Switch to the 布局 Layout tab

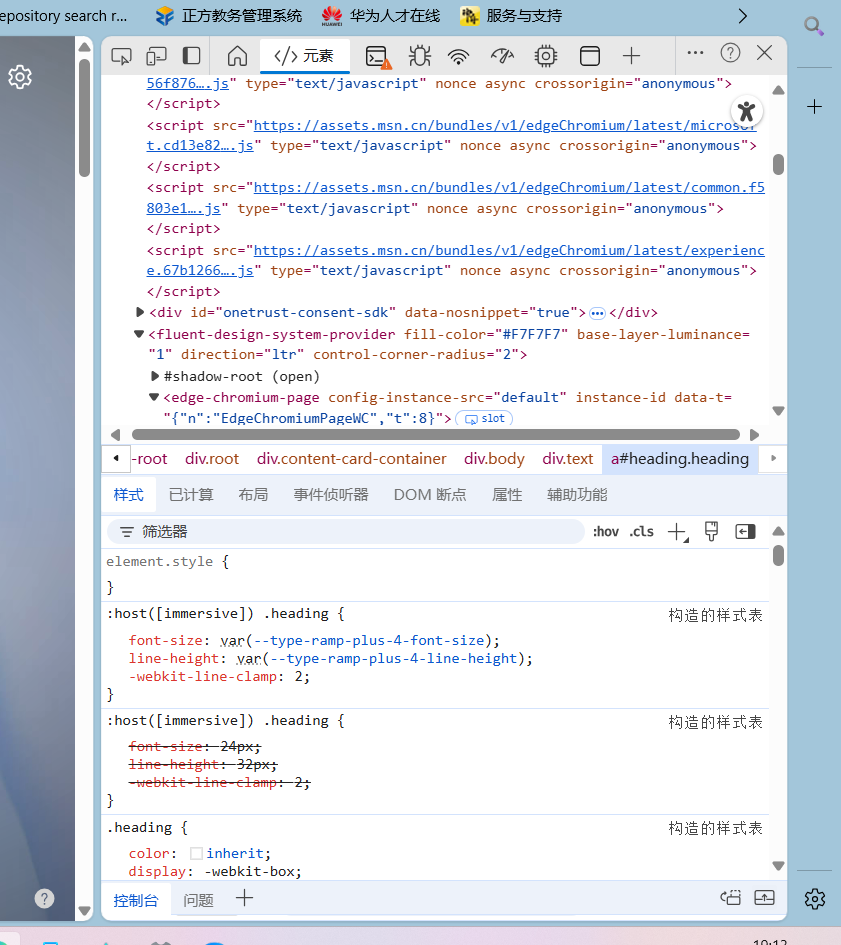253,495
